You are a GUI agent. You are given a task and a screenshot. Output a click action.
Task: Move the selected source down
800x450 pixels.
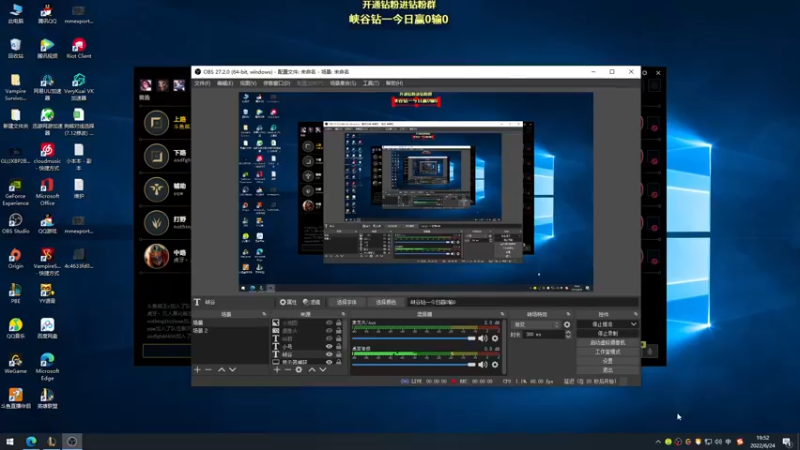click(x=322, y=369)
